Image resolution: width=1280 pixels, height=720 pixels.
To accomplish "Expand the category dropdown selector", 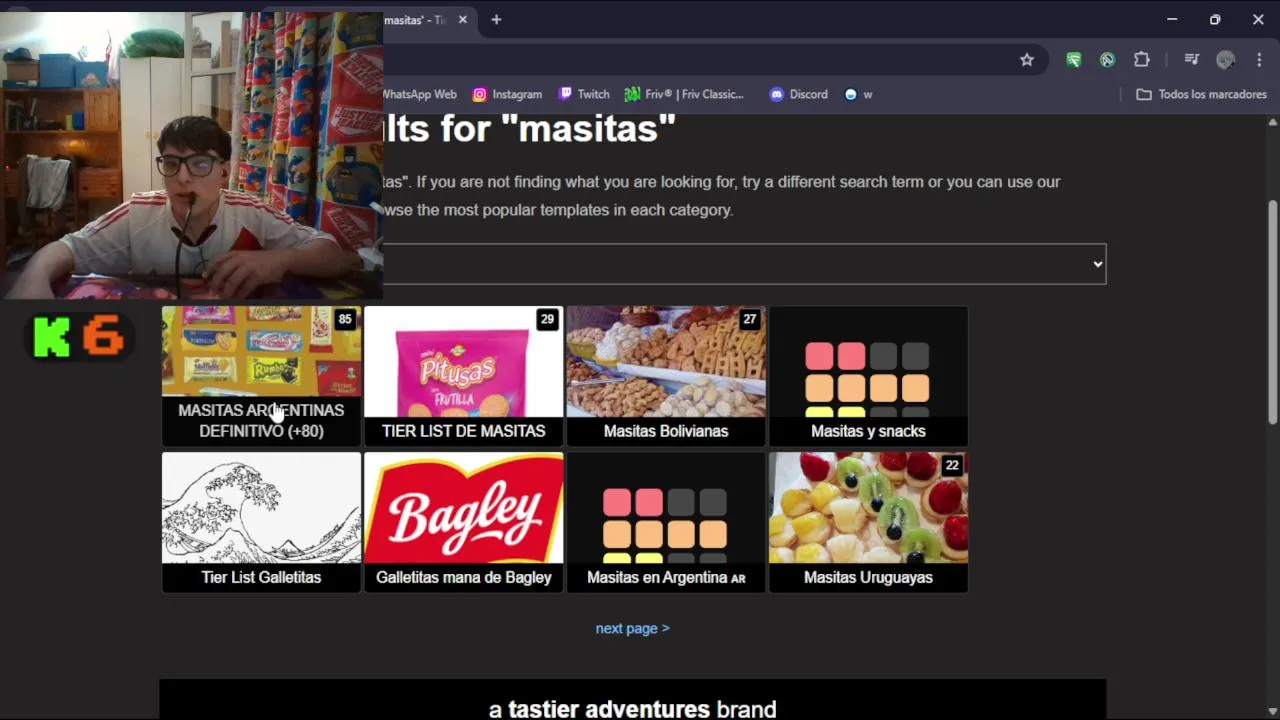I will tap(744, 264).
